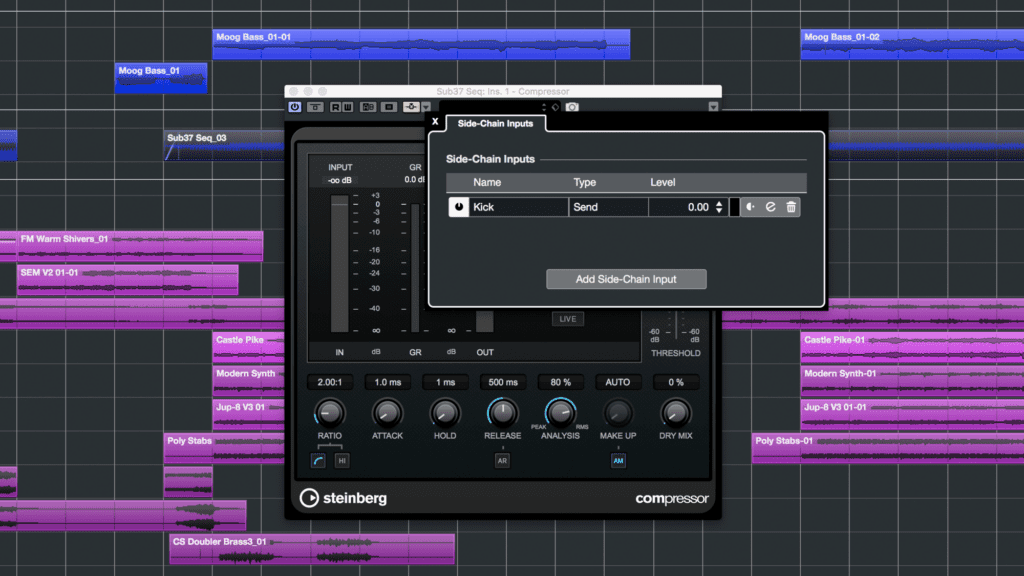Click the 1 ms hold value field
Viewport: 1024px width, 576px height.
point(445,382)
